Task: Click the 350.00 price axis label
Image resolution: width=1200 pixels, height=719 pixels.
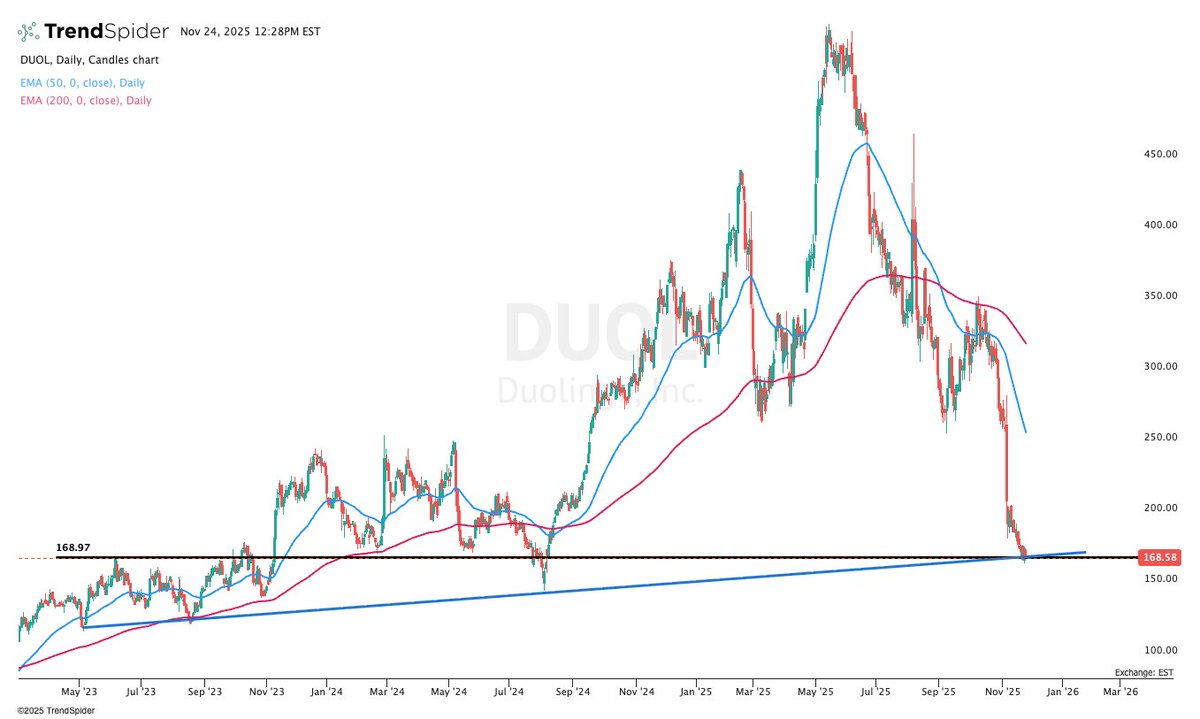Action: pyautogui.click(x=1160, y=296)
